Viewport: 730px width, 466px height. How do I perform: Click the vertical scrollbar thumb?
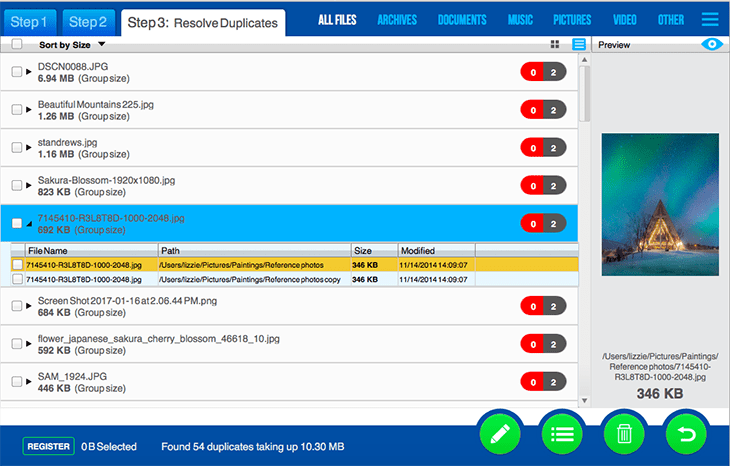click(x=585, y=94)
